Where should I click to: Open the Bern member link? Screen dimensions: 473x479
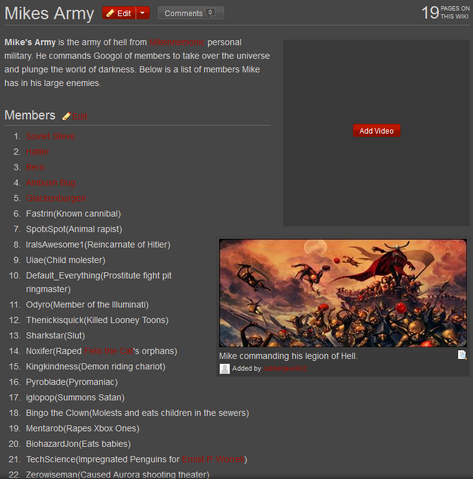pos(35,167)
